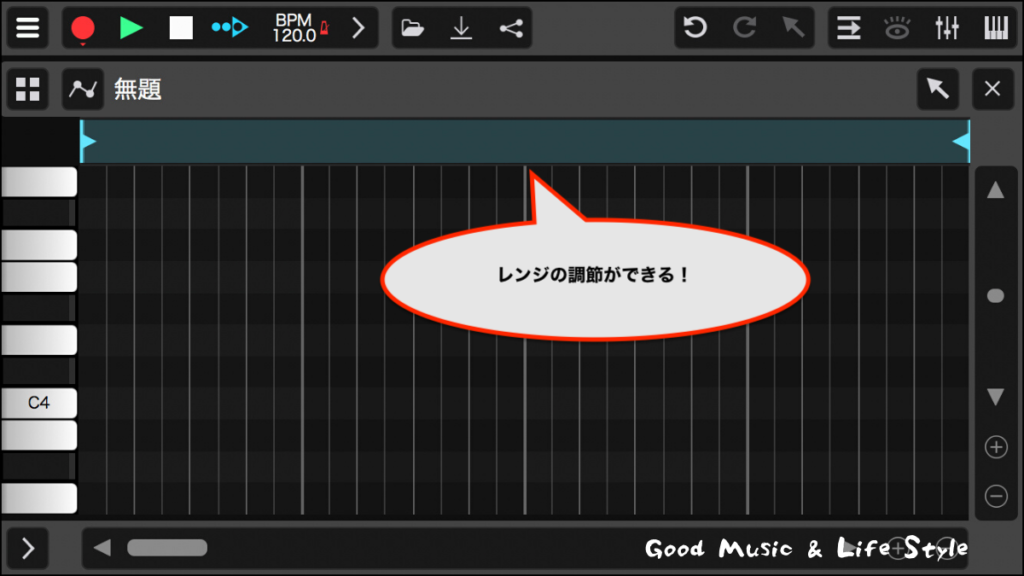Click the 無題 project title
Image resolution: width=1024 pixels, height=576 pixels.
pyautogui.click(x=138, y=89)
